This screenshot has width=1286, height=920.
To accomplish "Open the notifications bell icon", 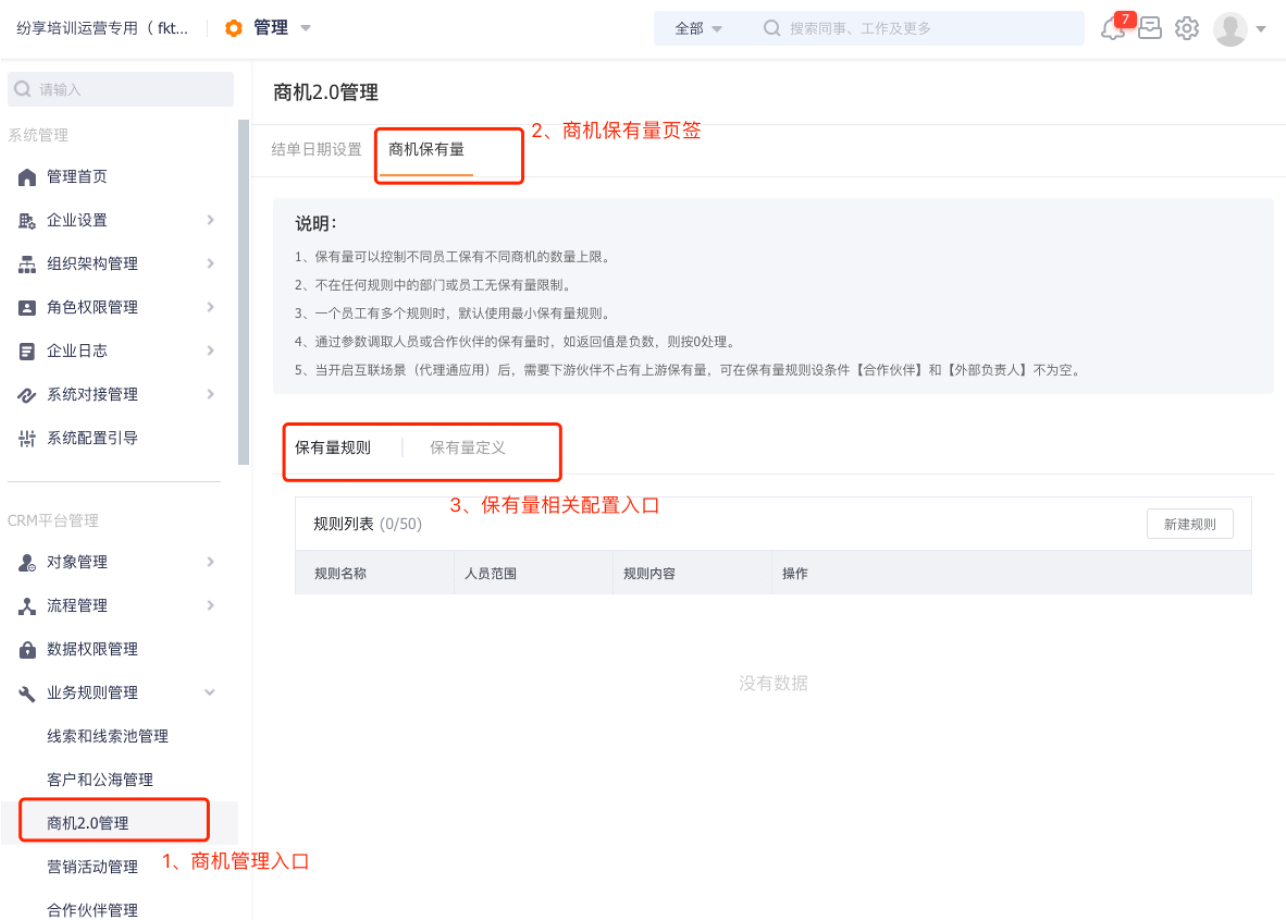I will (x=1112, y=29).
